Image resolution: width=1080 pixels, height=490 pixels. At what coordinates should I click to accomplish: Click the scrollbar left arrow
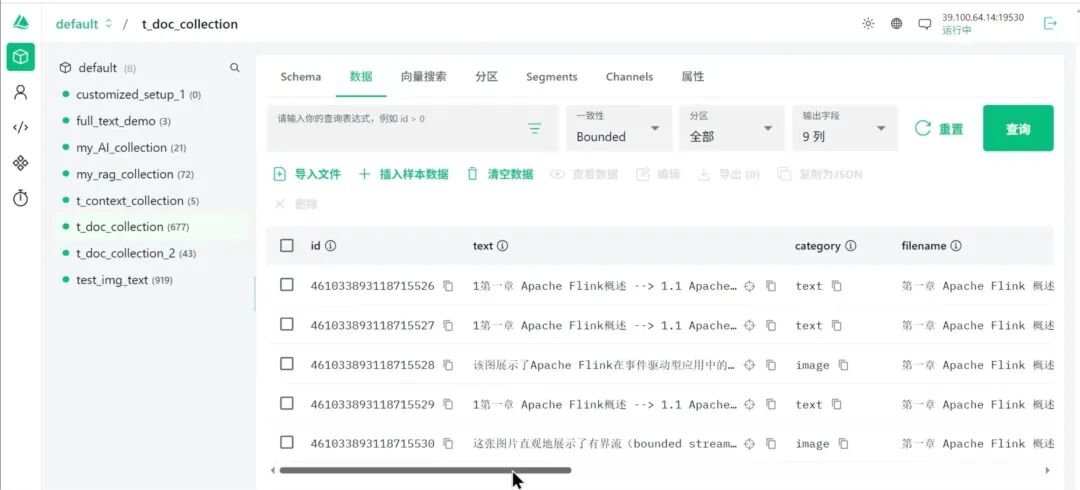273,470
